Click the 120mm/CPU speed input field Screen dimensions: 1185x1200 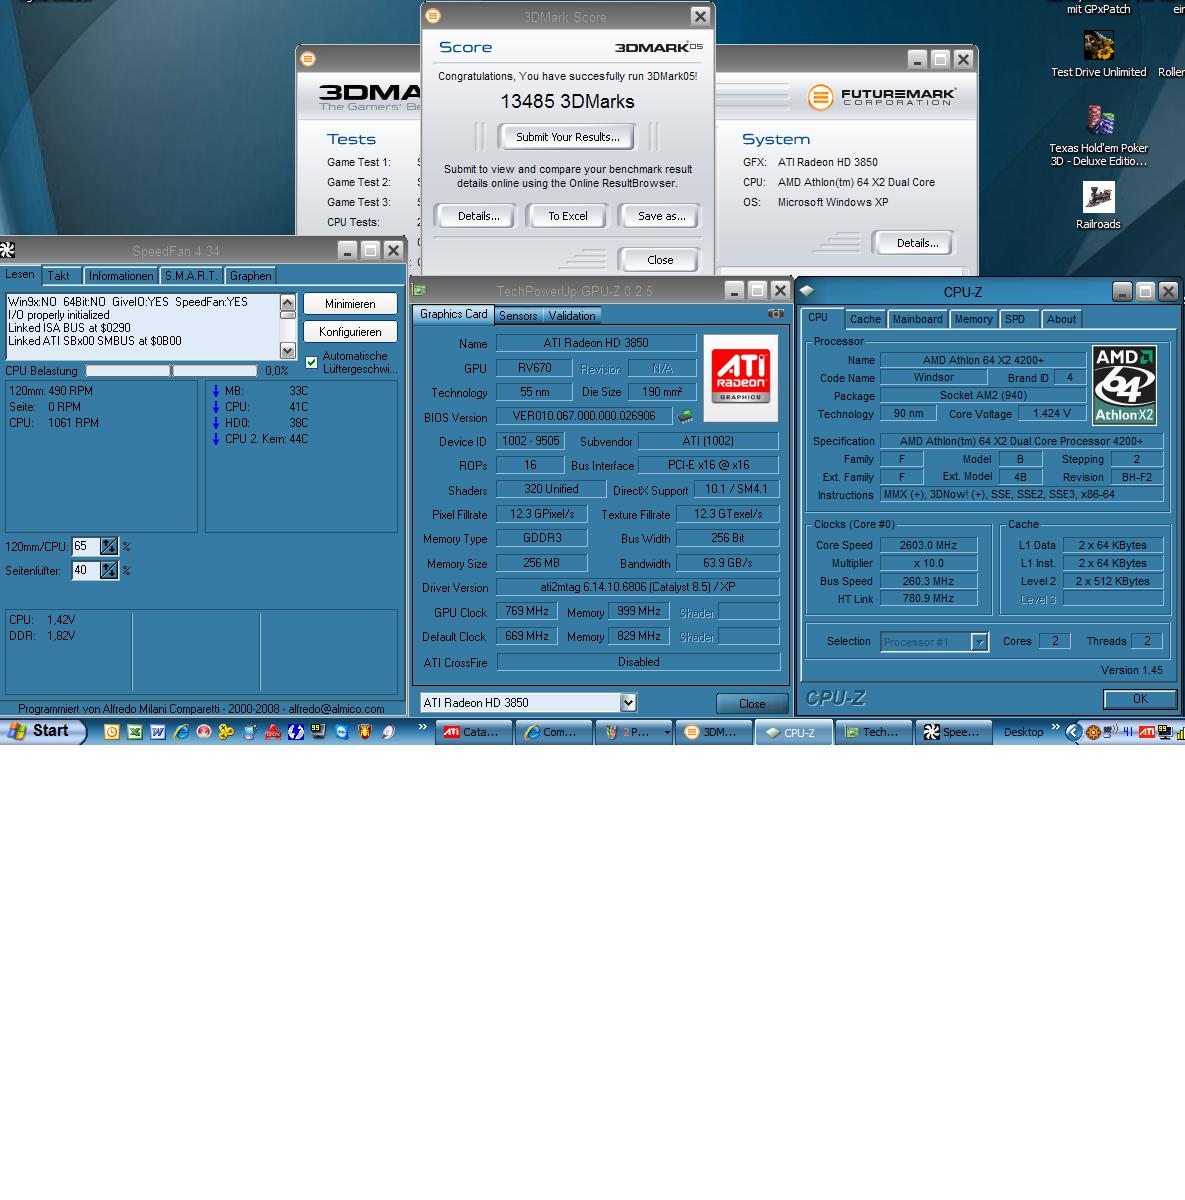click(86, 546)
